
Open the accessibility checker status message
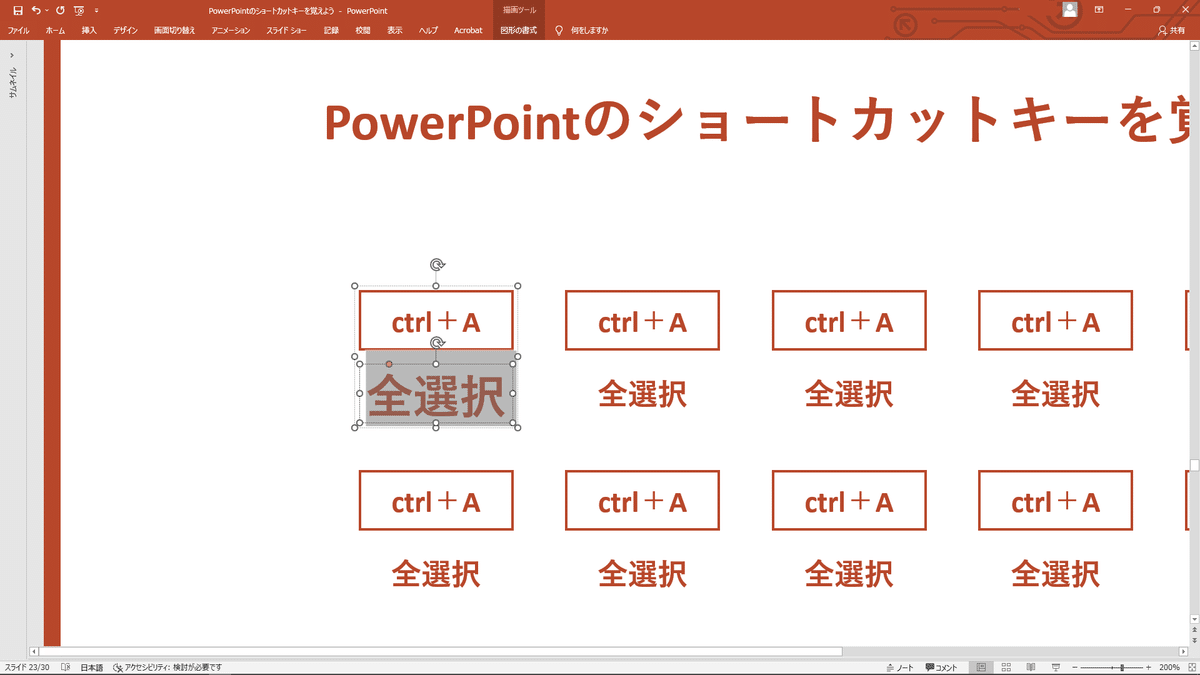point(167,667)
